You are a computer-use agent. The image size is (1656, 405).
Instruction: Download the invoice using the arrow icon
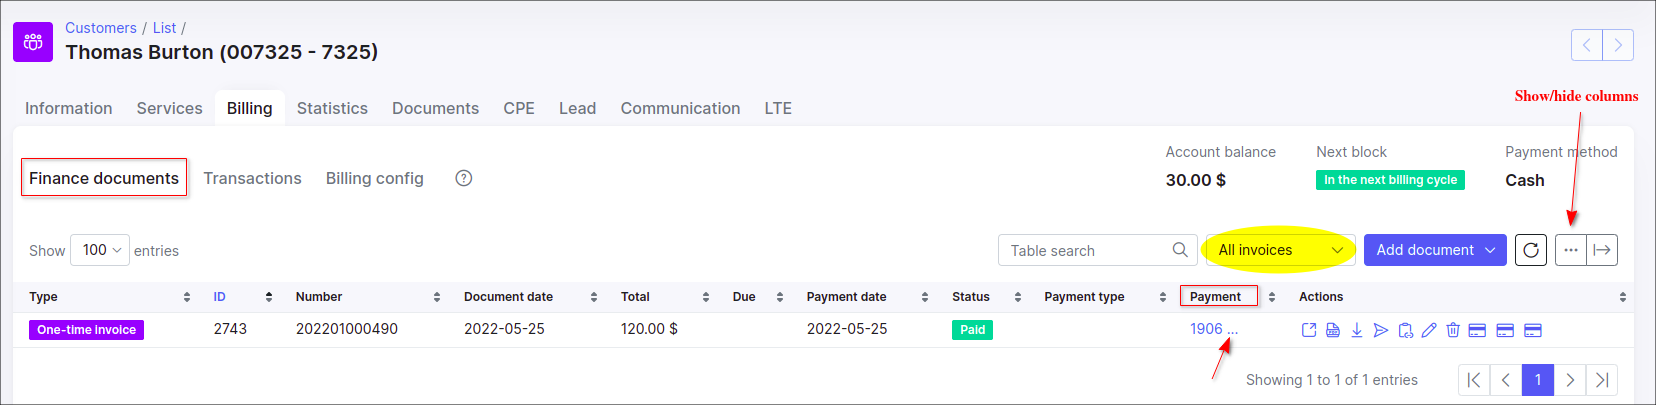[1357, 330]
